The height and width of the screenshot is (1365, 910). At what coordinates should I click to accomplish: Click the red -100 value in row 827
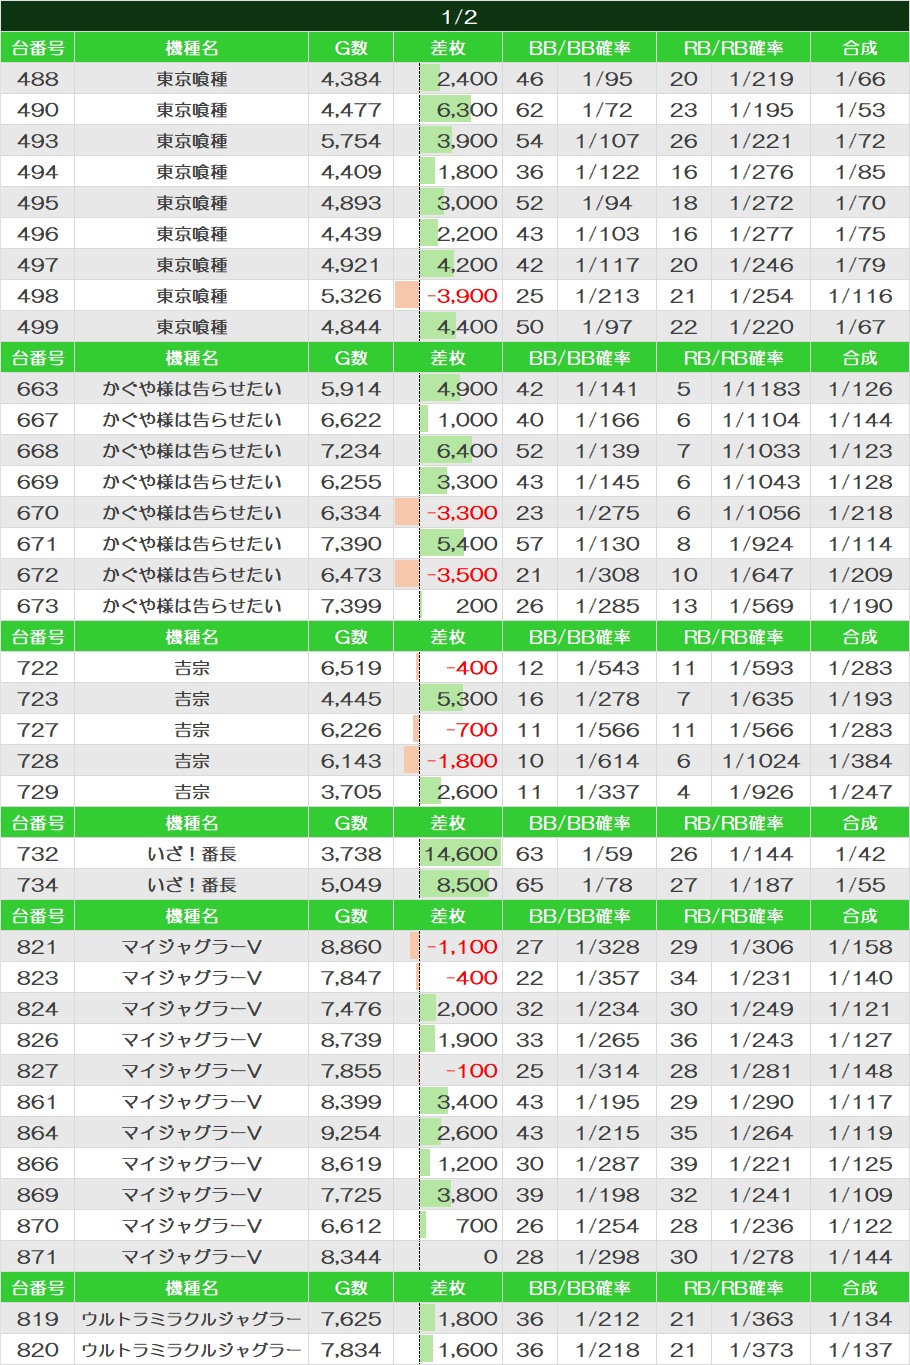click(x=472, y=1071)
